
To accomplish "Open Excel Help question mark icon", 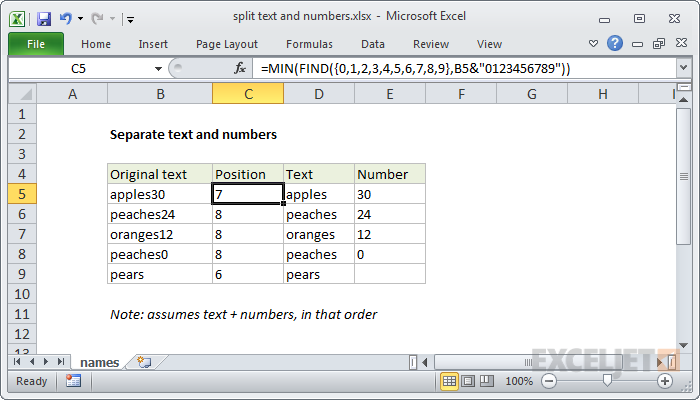I will [x=615, y=44].
